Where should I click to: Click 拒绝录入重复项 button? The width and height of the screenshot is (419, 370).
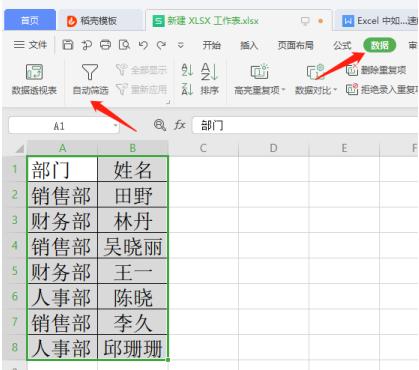coord(382,89)
